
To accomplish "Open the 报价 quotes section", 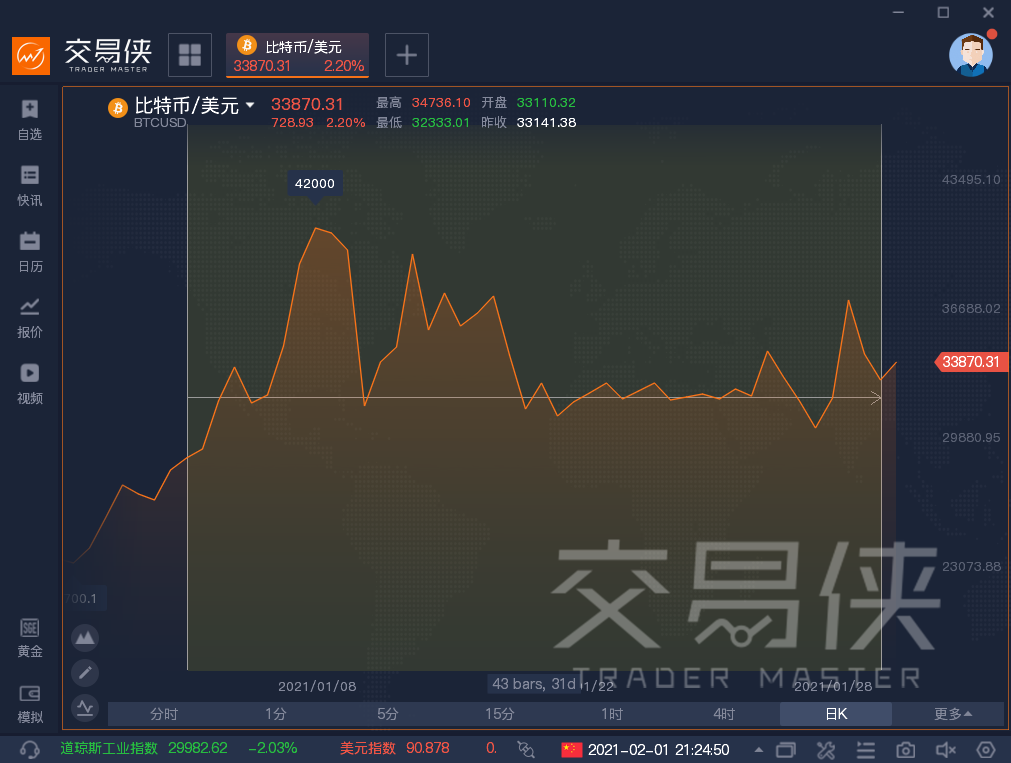I will 30,319.
